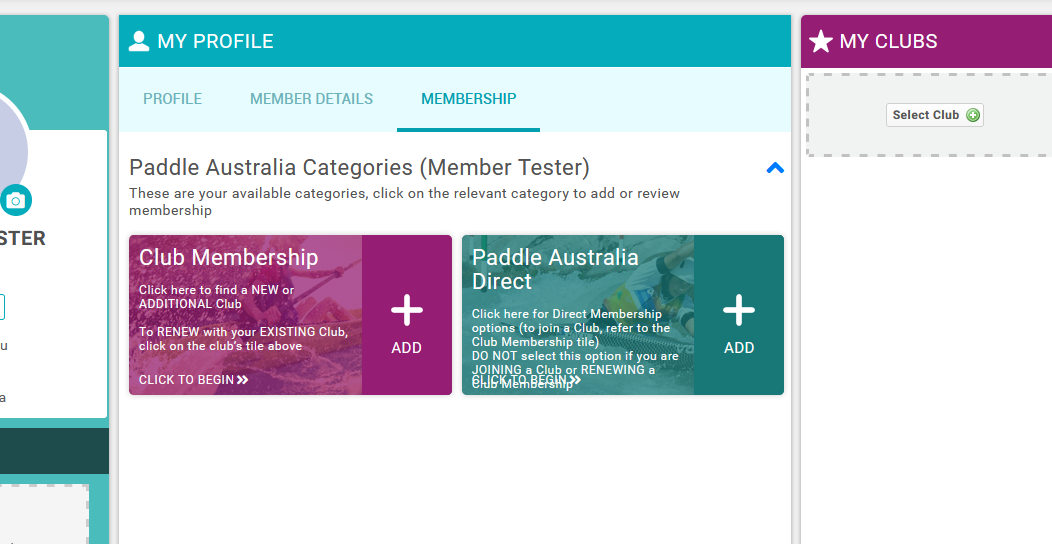Image resolution: width=1052 pixels, height=544 pixels.
Task: Click the camera icon to change photo
Action: coord(15,200)
